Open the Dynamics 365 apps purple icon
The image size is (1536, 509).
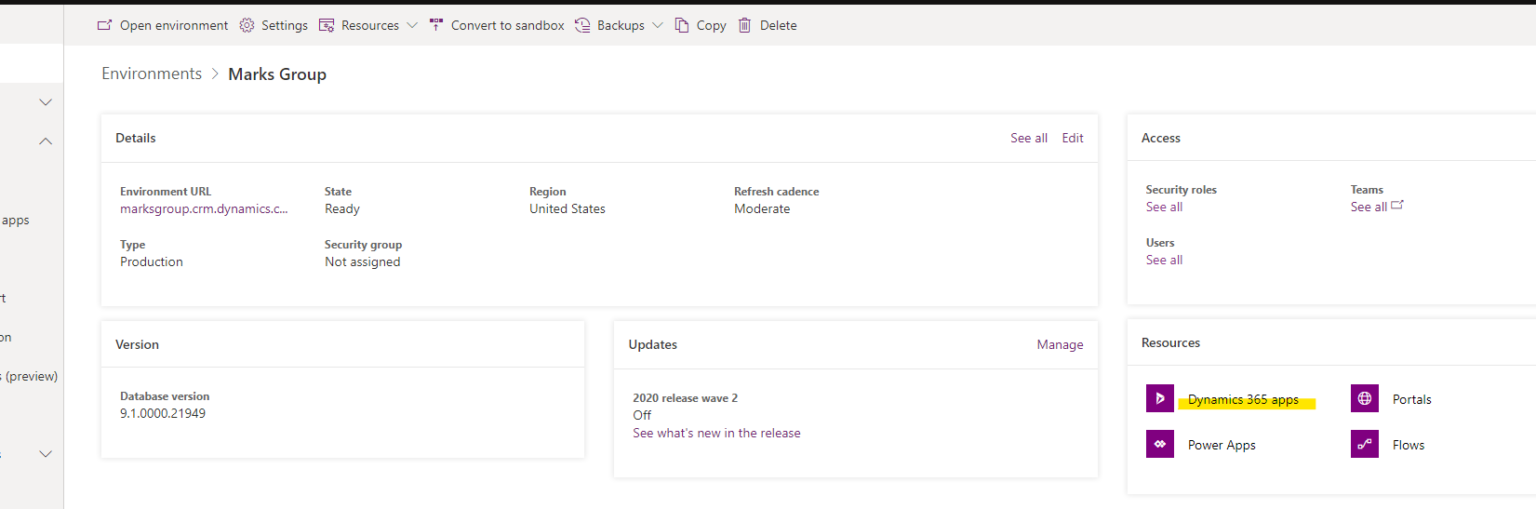[x=1160, y=398]
